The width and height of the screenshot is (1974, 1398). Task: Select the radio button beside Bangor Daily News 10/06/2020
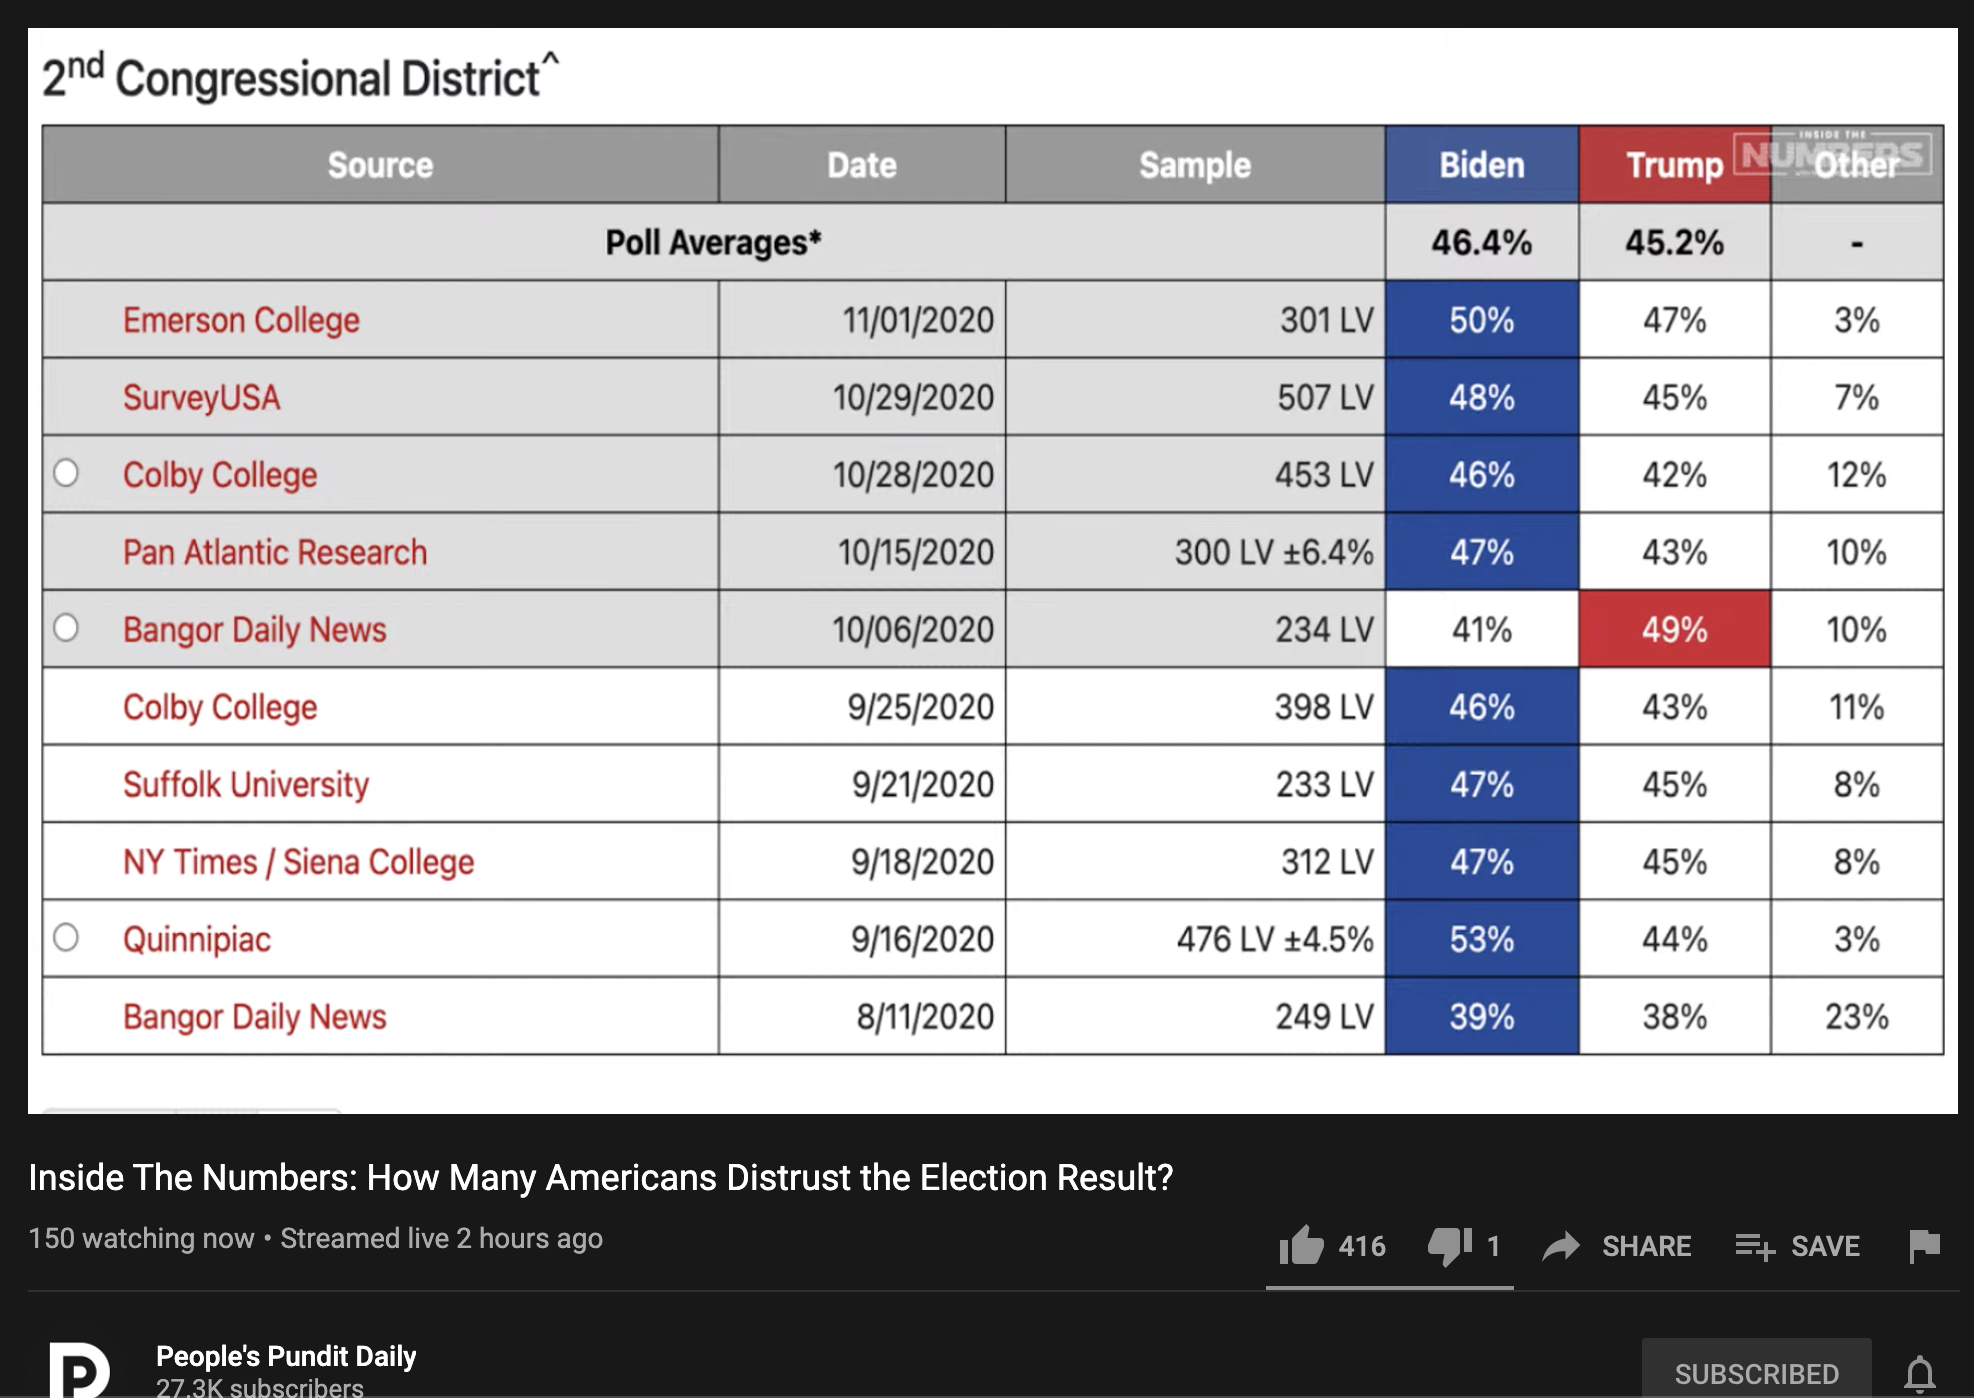click(66, 627)
